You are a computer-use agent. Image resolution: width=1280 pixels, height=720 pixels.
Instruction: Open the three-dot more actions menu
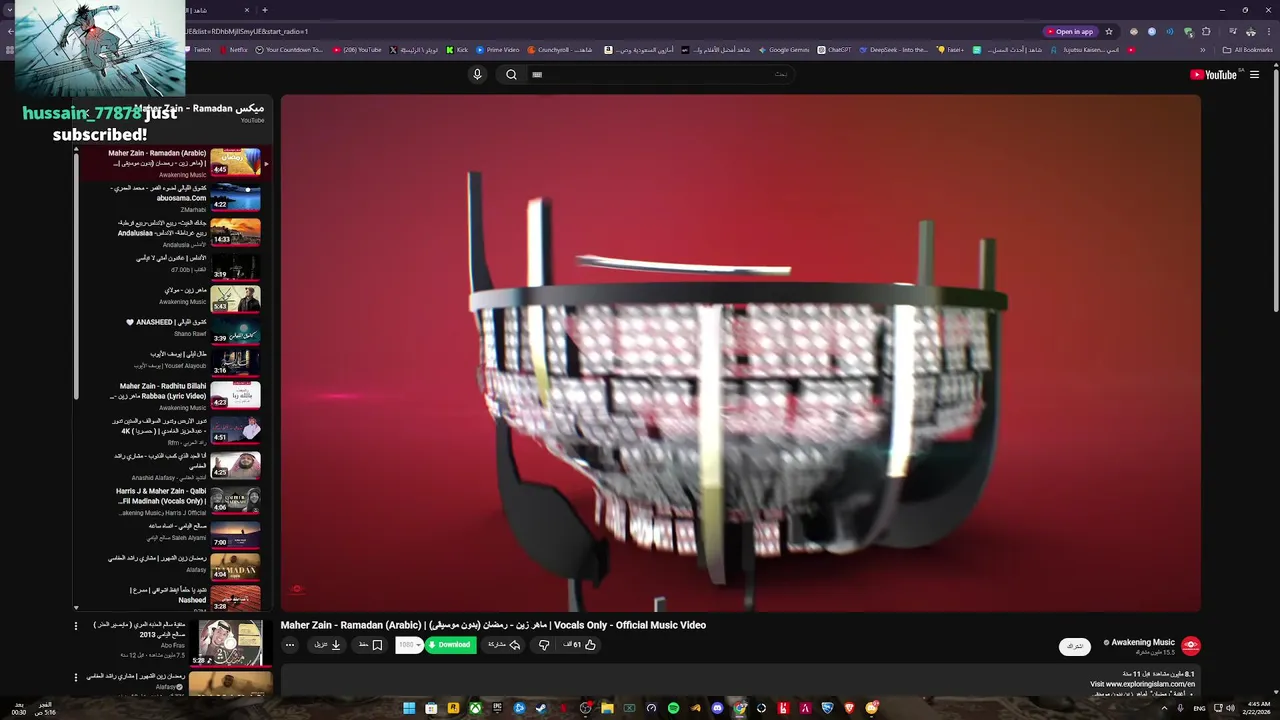pyautogui.click(x=290, y=645)
